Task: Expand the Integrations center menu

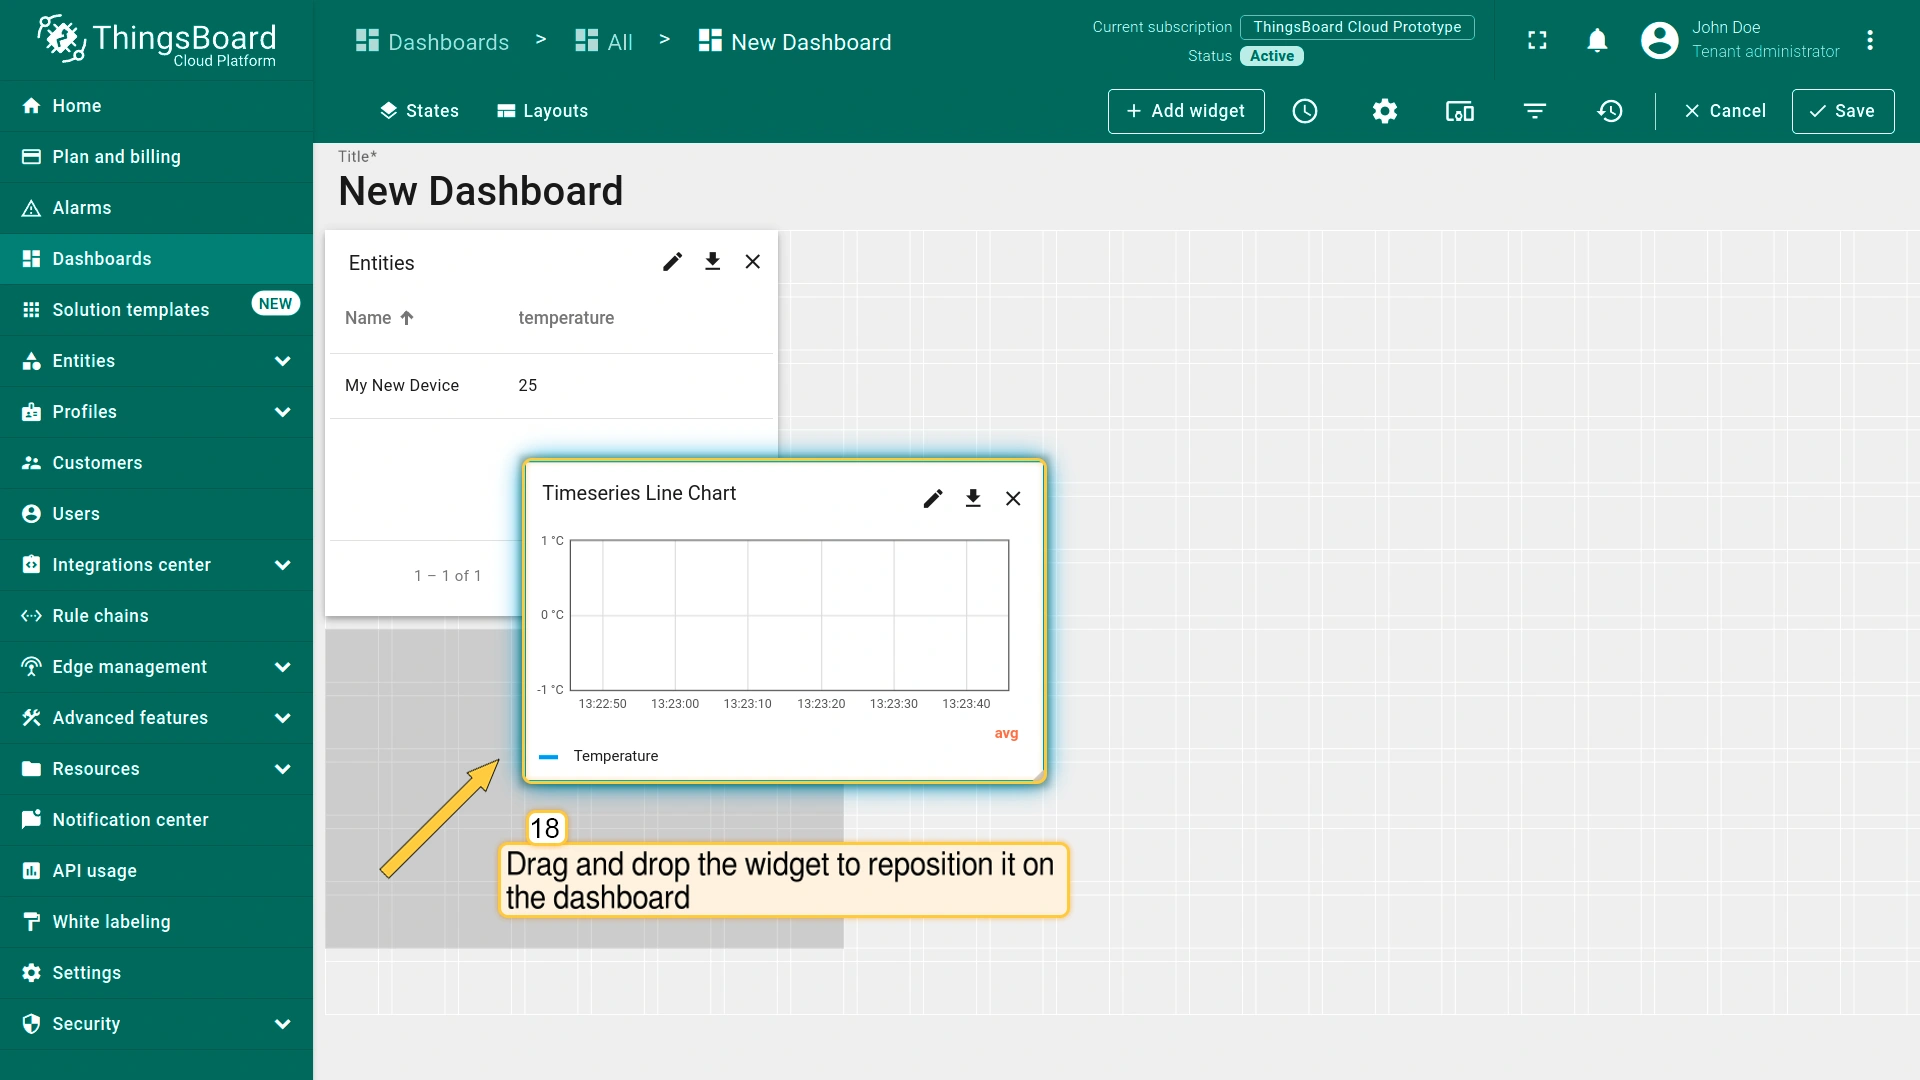Action: [282, 565]
